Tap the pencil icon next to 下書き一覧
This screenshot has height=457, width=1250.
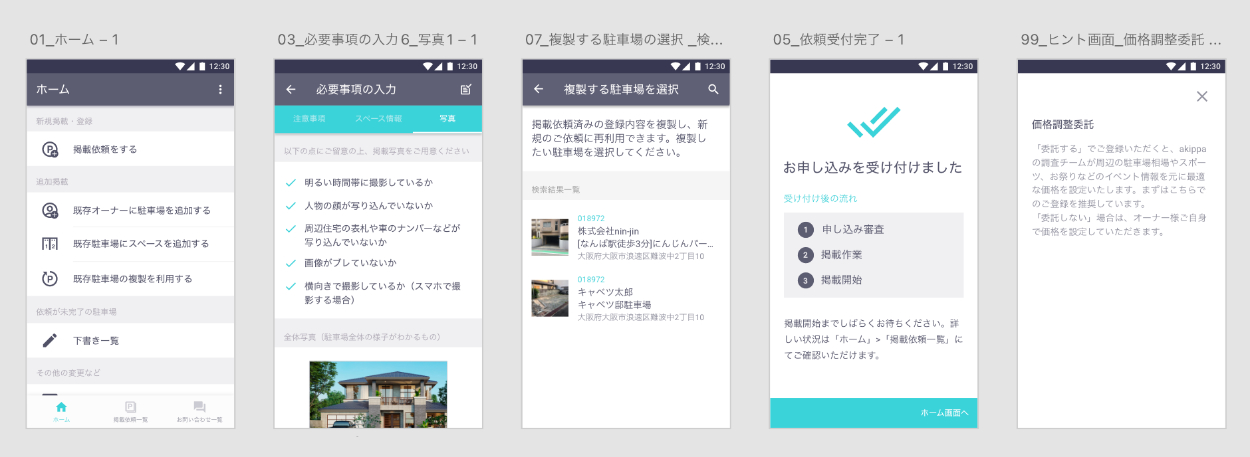coord(50,341)
